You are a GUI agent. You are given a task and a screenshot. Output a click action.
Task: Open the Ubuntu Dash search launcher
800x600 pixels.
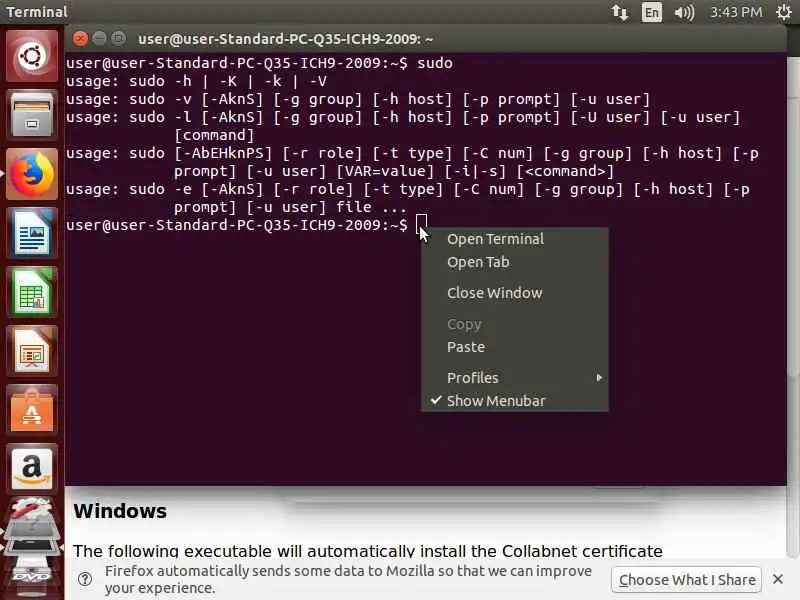tap(32, 56)
